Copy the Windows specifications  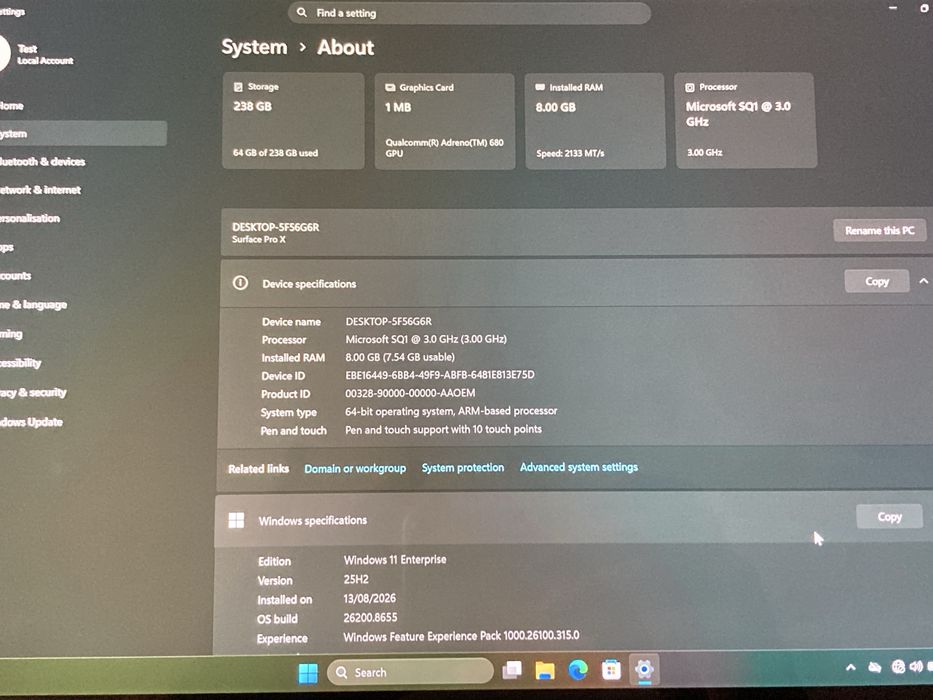(890, 517)
